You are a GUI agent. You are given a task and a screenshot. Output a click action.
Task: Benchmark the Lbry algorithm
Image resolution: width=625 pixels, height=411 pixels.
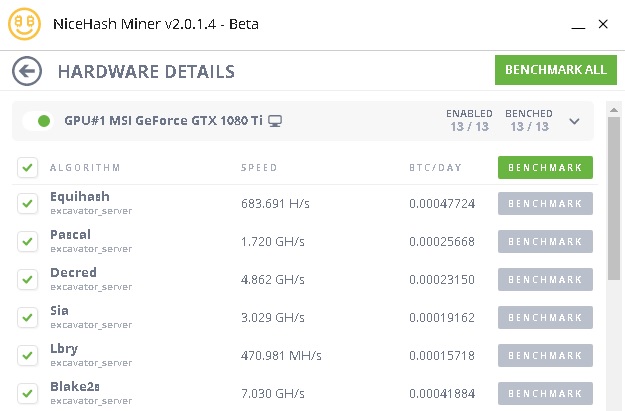[x=545, y=355]
